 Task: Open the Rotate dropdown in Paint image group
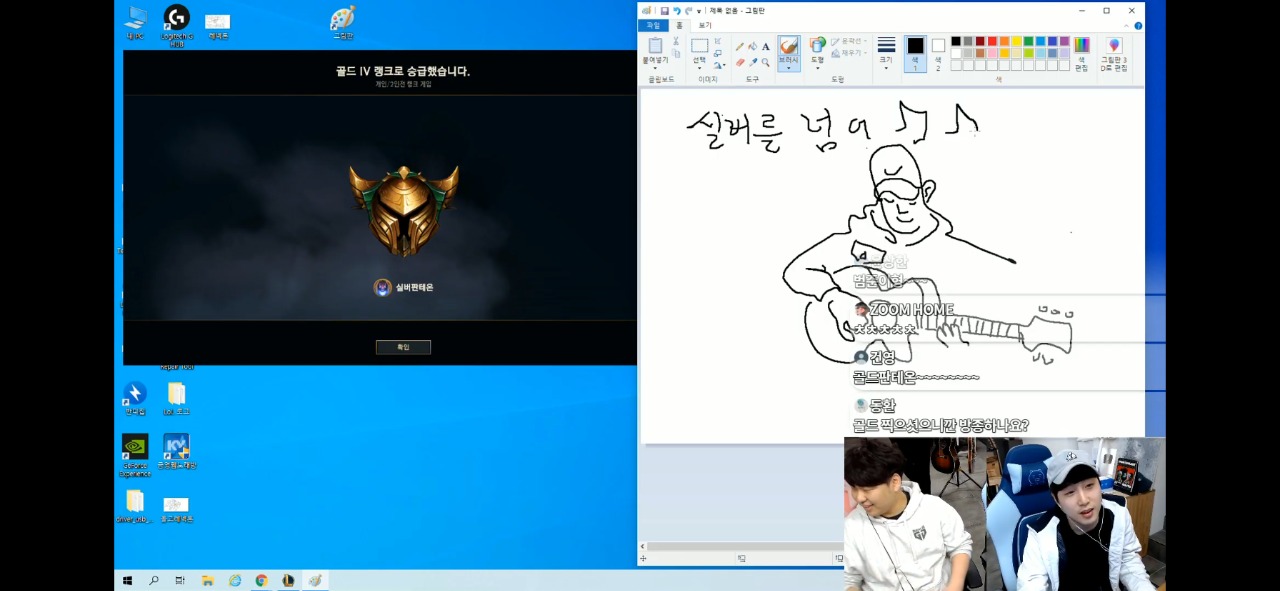click(x=719, y=65)
